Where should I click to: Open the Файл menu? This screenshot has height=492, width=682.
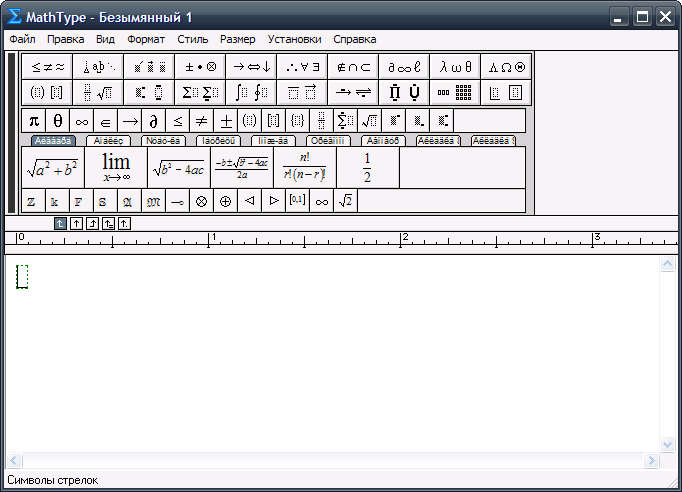pos(22,39)
